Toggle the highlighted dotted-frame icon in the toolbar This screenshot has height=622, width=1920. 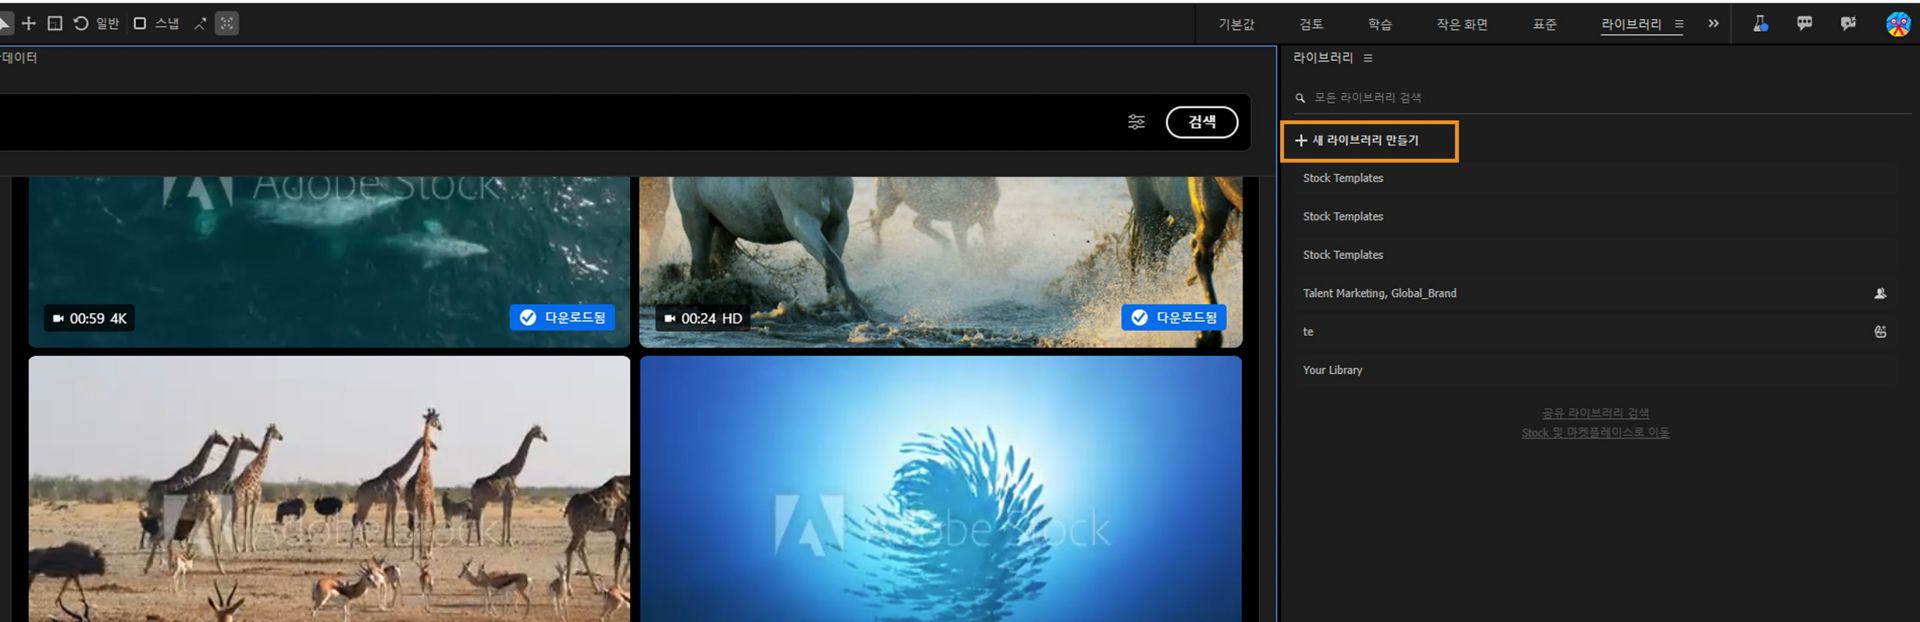coord(227,23)
